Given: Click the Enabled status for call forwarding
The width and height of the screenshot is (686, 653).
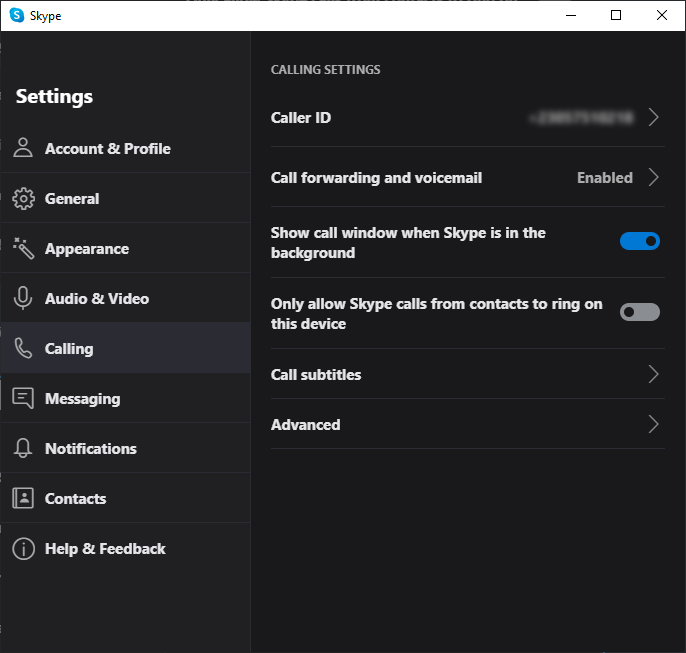Looking at the screenshot, I should [605, 178].
